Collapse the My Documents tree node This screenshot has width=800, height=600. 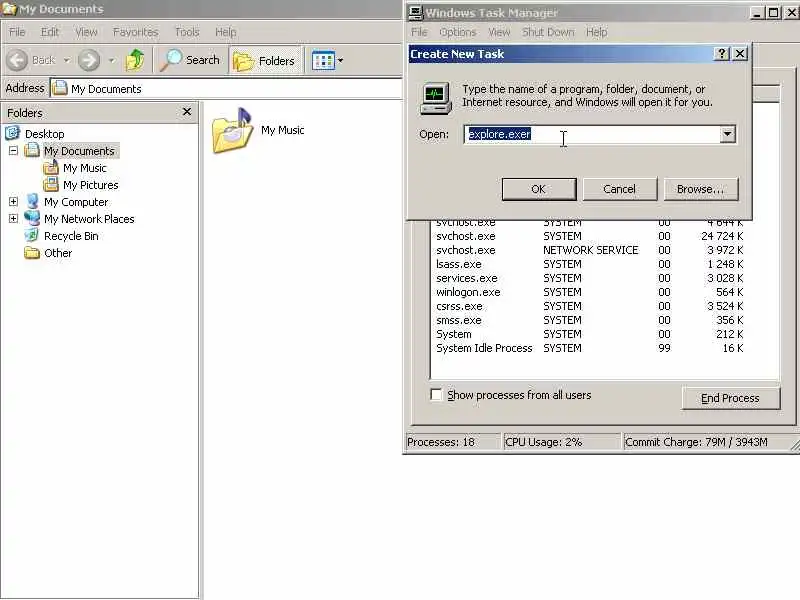pos(13,151)
